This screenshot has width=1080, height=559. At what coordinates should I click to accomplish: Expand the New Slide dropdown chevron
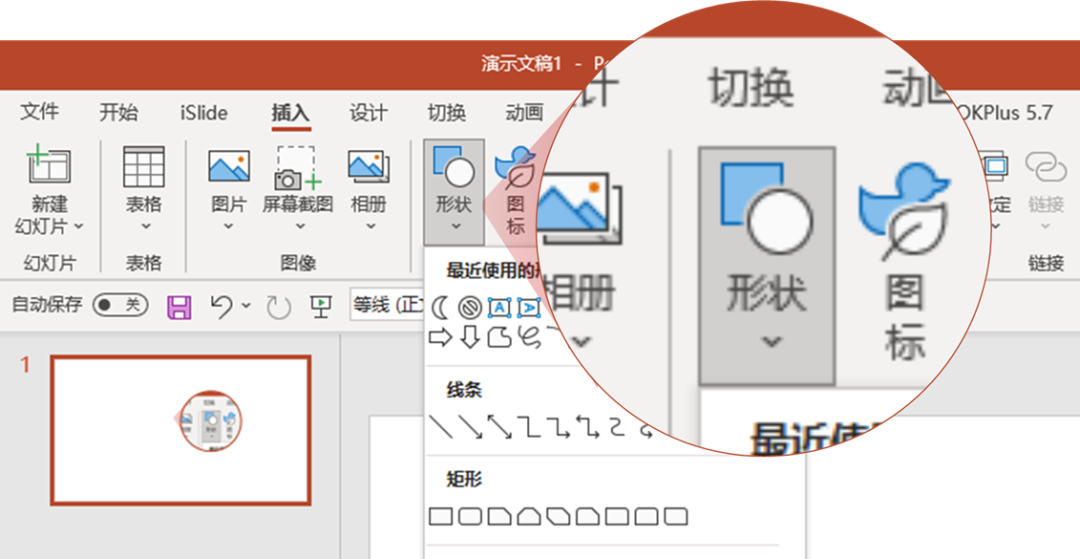pyautogui.click(x=79, y=226)
